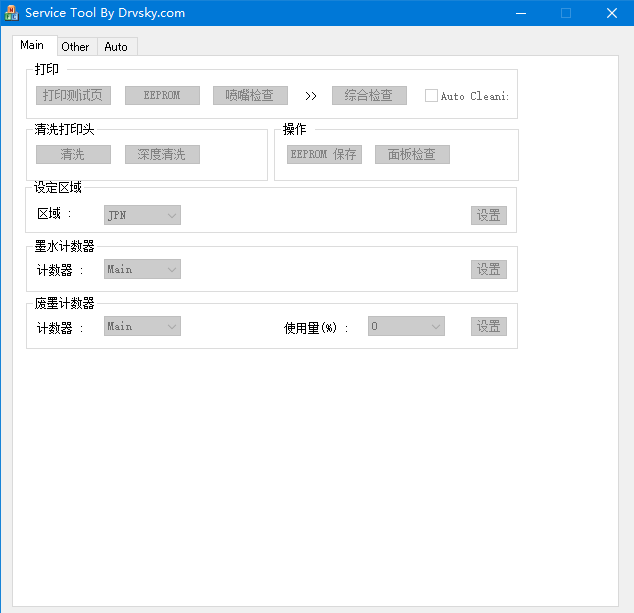This screenshot has height=613, width=634.
Task: Open the 区域 JPN region dropdown
Action: 142,215
